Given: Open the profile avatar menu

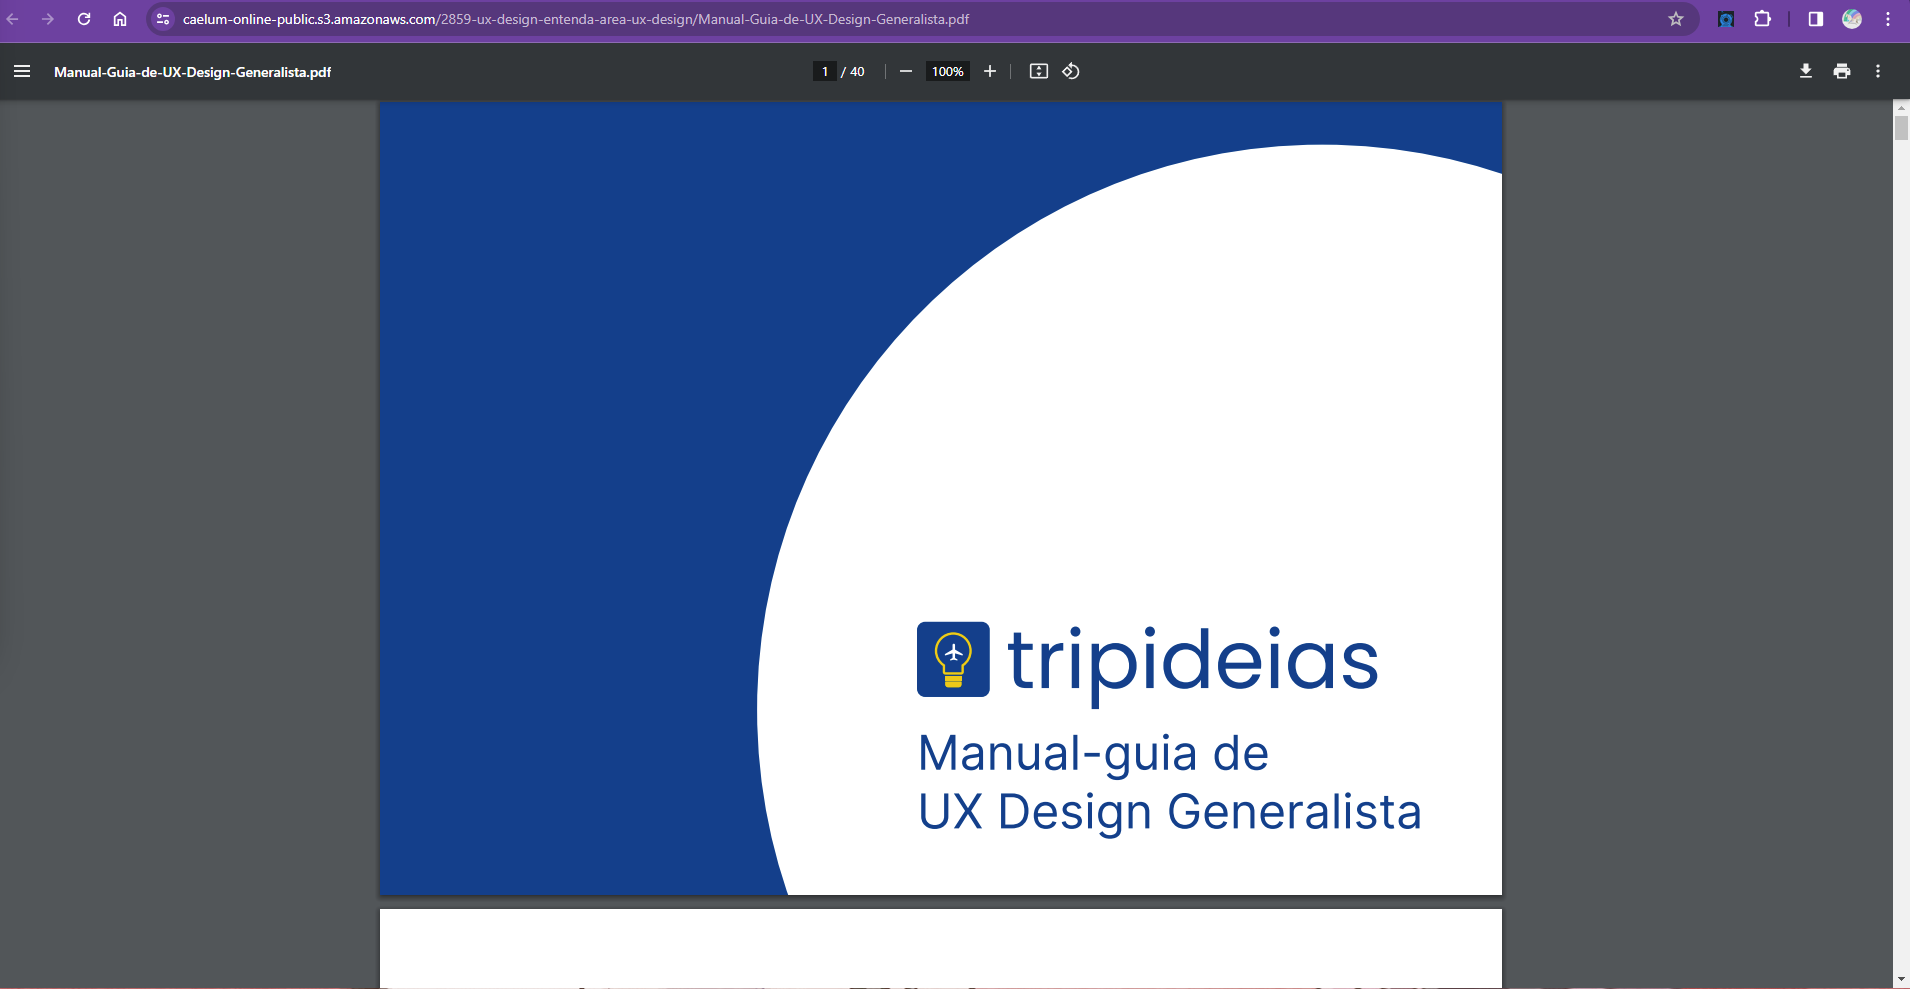Looking at the screenshot, I should [1852, 19].
